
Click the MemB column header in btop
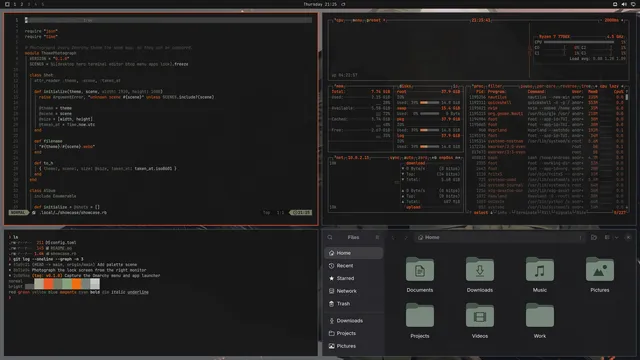(x=593, y=92)
